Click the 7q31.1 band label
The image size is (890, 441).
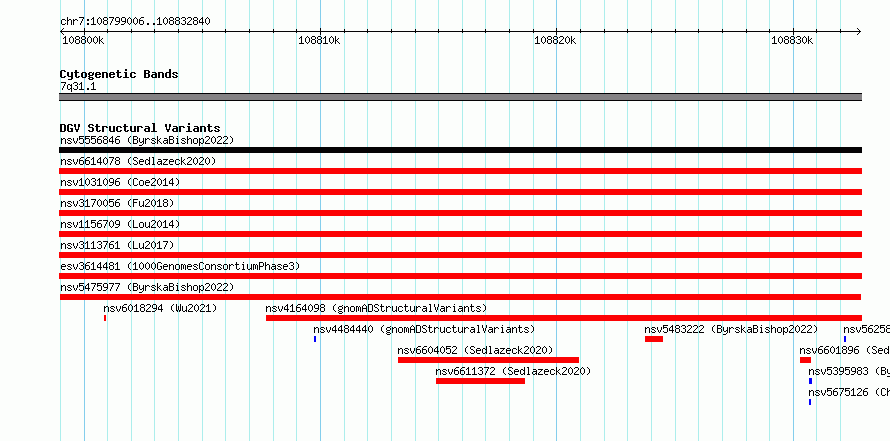78,86
